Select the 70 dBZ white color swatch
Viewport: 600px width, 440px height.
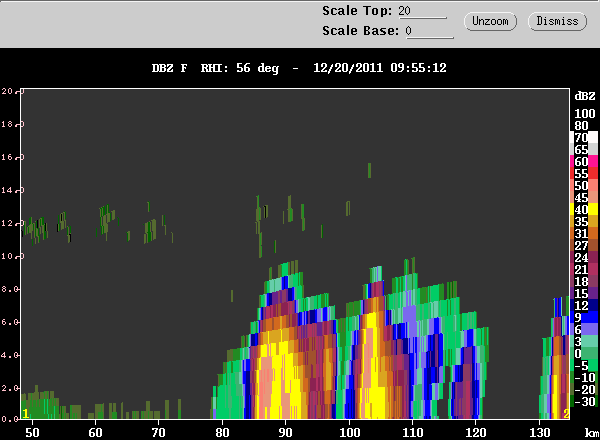coord(593,137)
